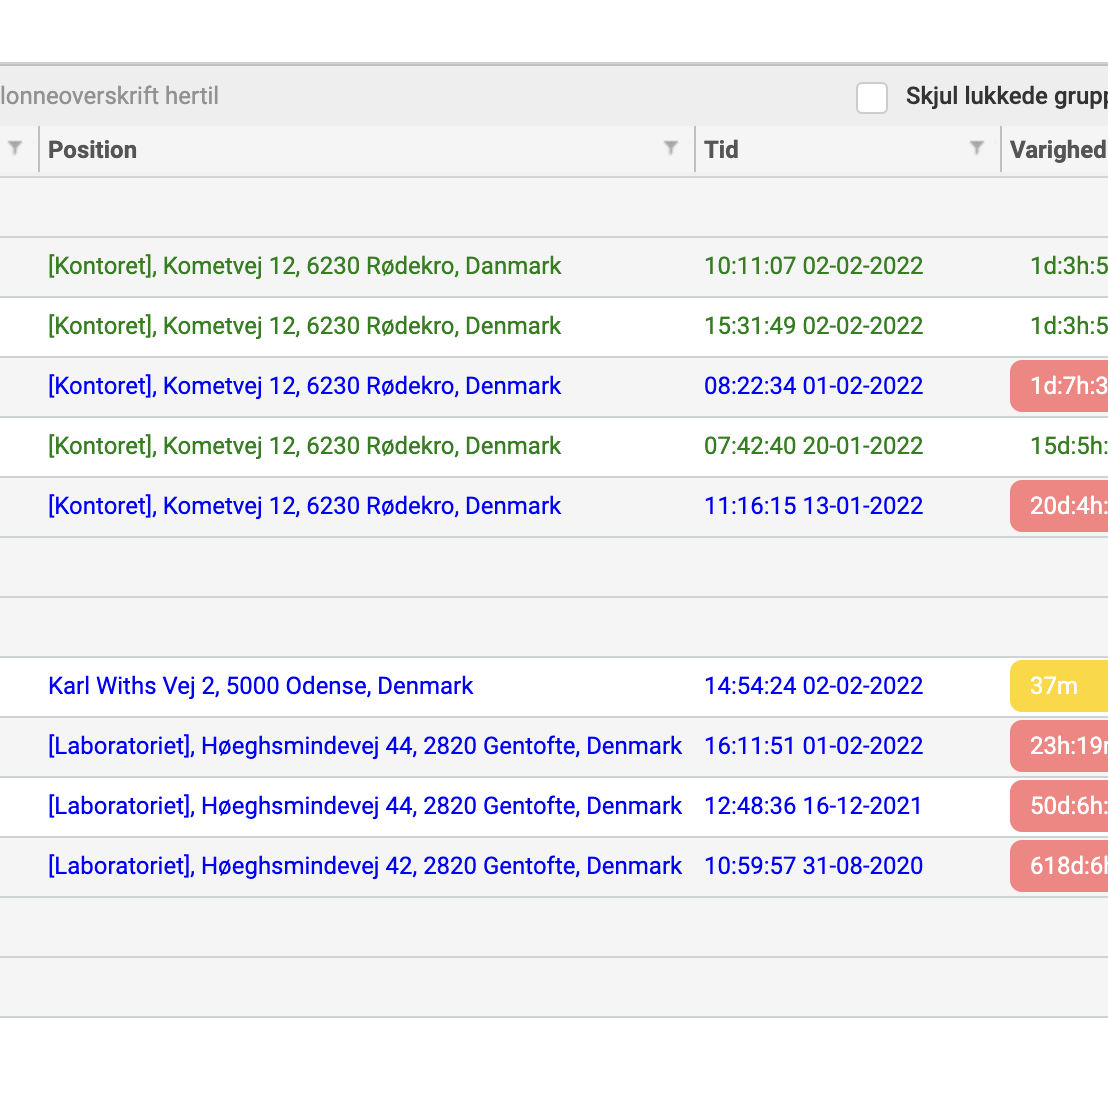This screenshot has height=1114, width=1108.
Task: Open Kontoret address dated 13-01-2022
Action: coord(305,506)
